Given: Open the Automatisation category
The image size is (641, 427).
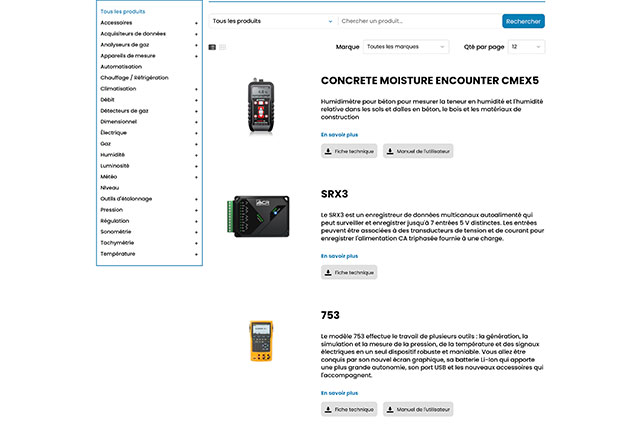Looking at the screenshot, I should [121, 67].
